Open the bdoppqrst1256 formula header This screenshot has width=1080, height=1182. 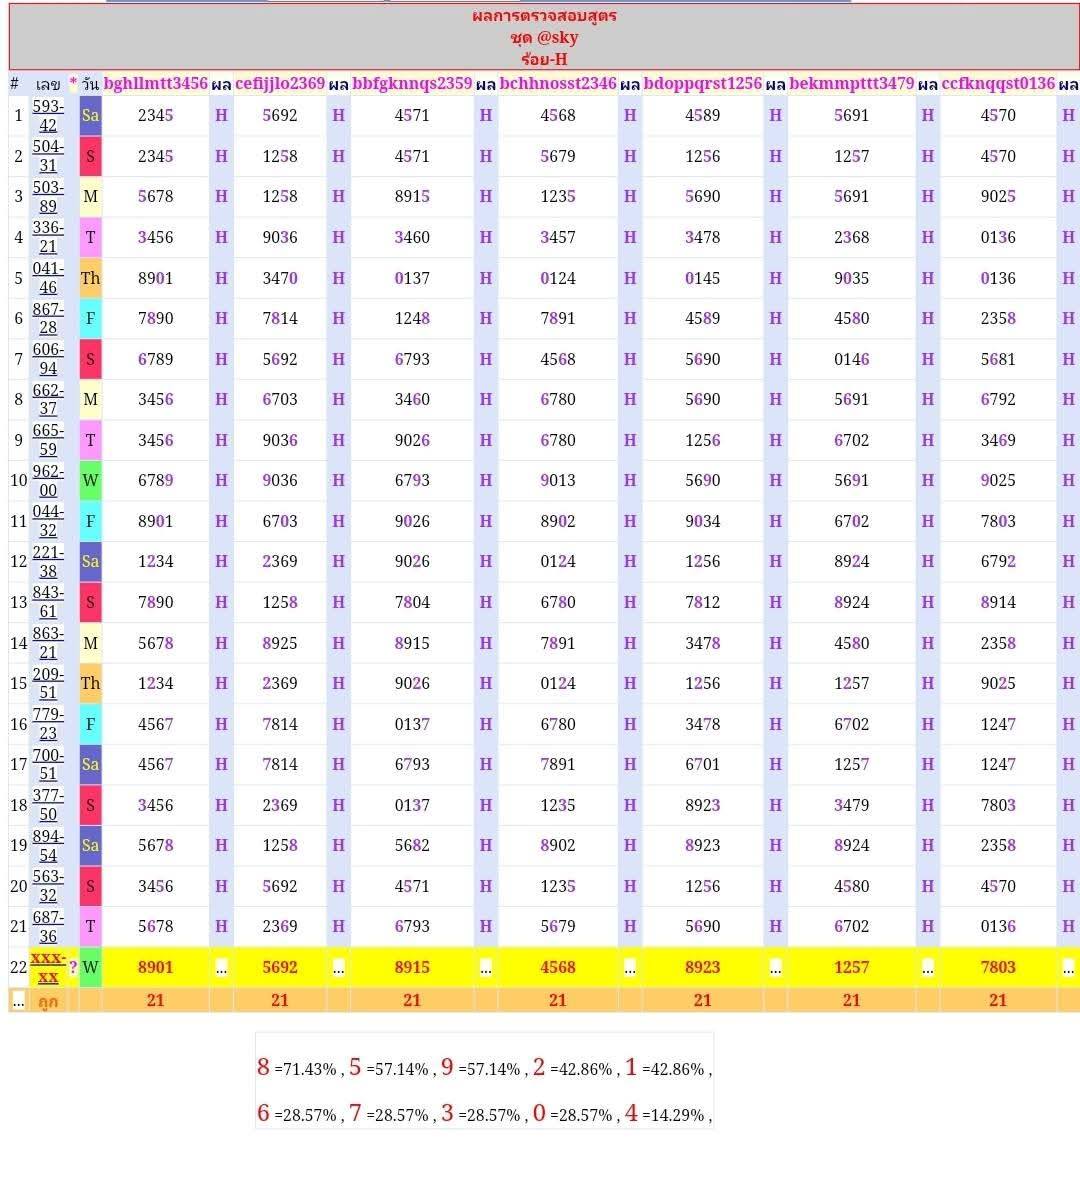tap(702, 84)
